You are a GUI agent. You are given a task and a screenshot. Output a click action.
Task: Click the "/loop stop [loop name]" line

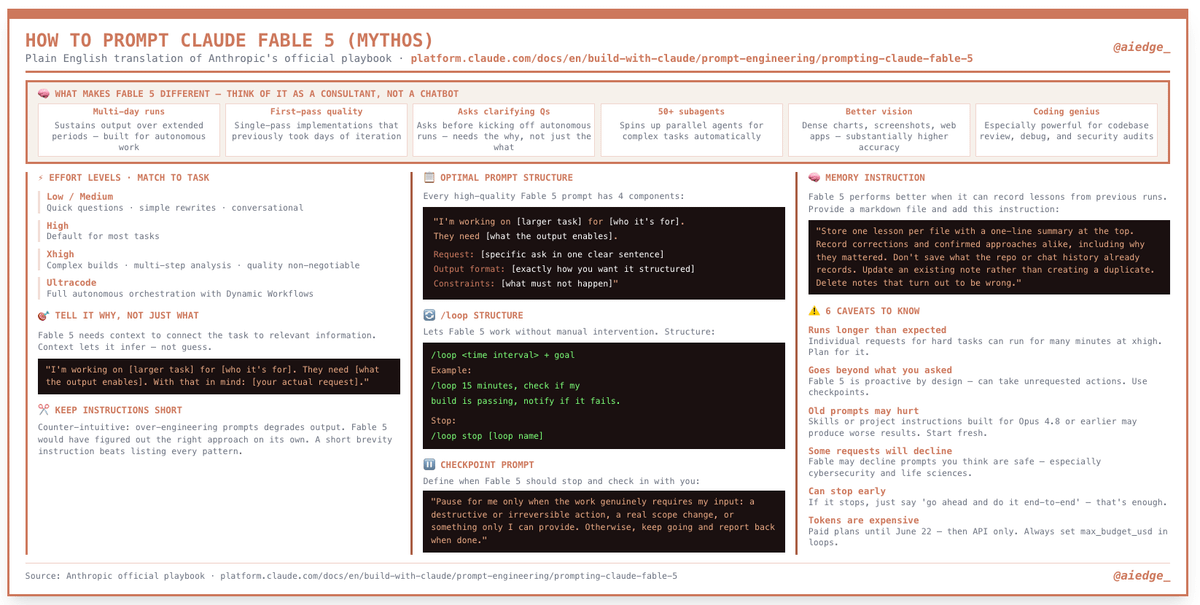click(487, 436)
